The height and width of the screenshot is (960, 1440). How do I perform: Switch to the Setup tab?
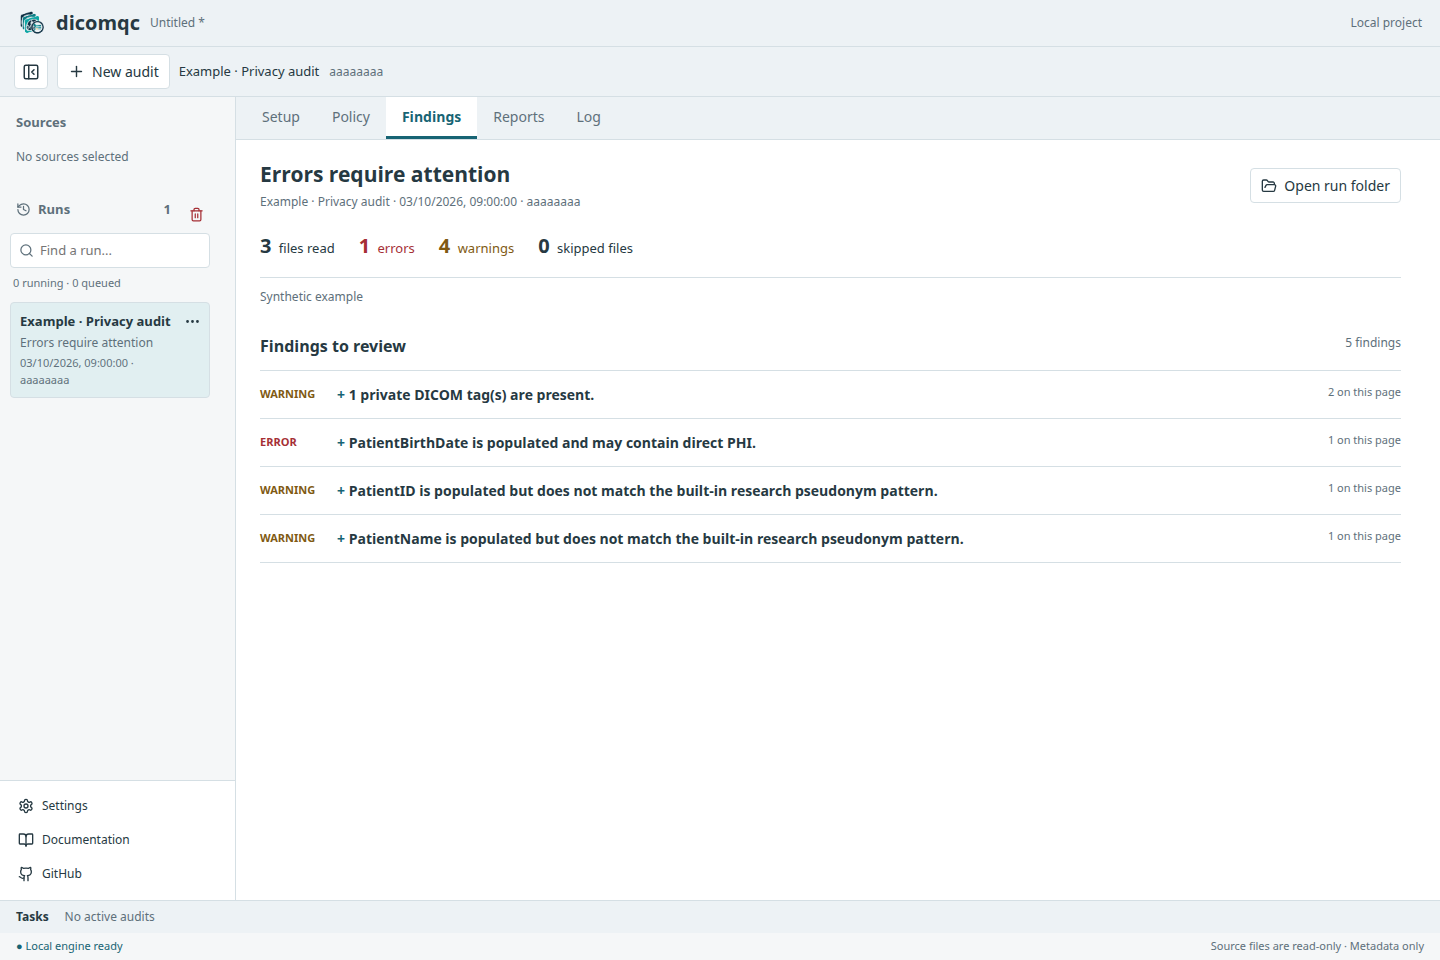tap(281, 117)
